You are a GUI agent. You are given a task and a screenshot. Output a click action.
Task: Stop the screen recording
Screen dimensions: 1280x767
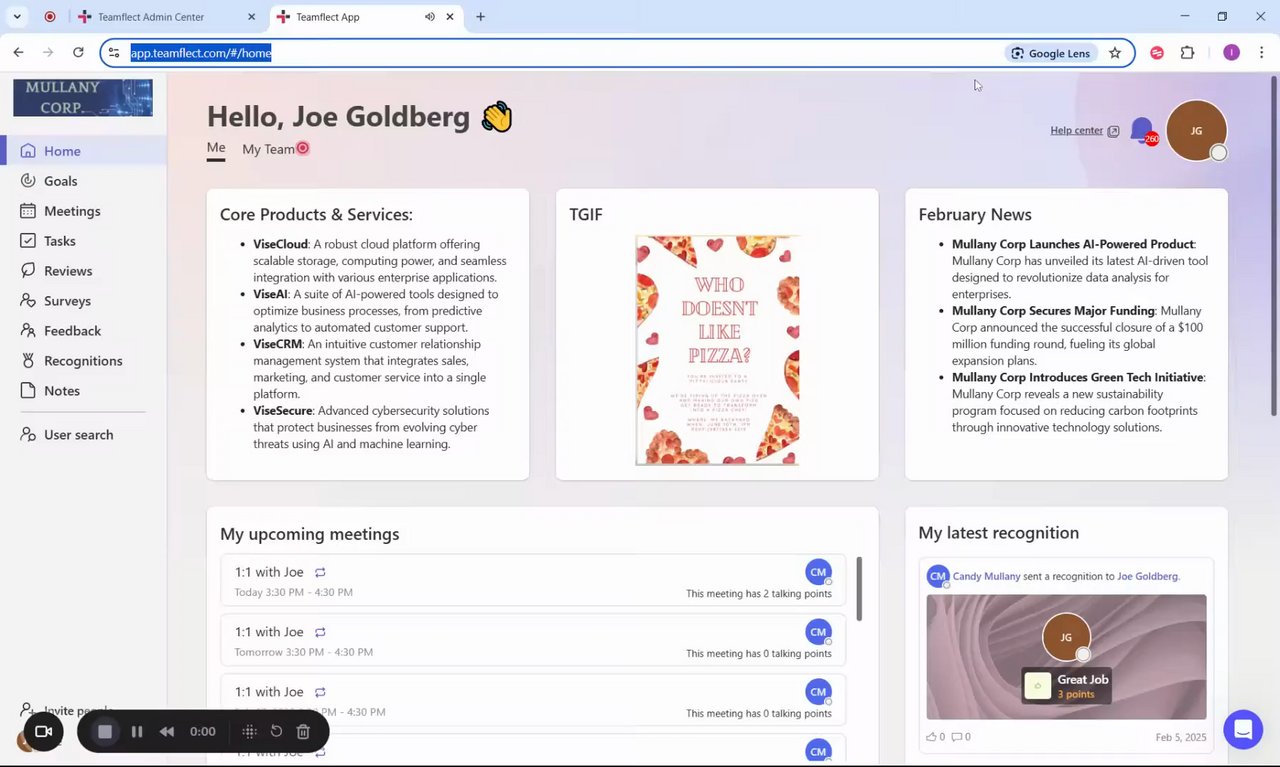(105, 732)
